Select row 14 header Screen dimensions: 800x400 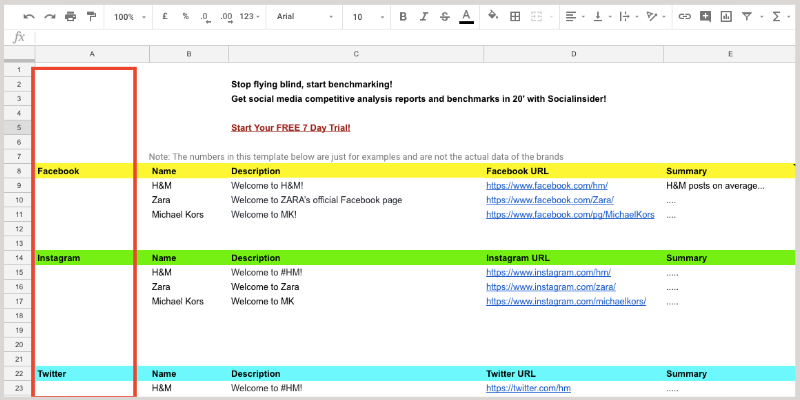click(19, 258)
